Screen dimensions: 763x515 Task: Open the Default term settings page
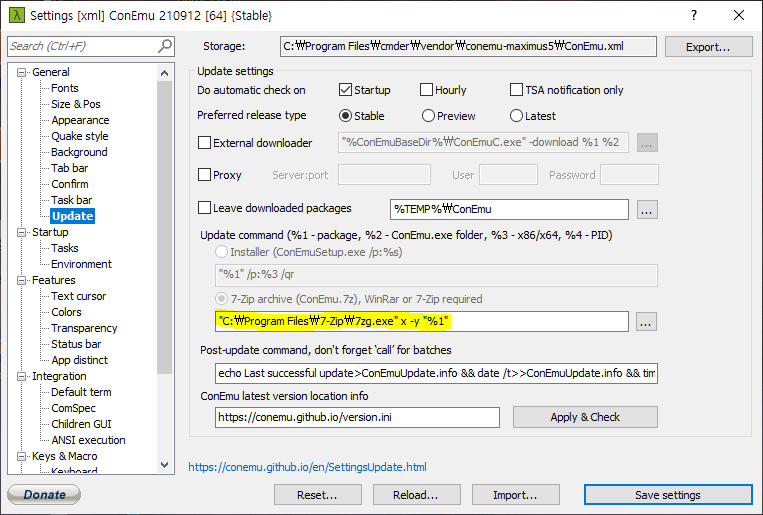[x=81, y=392]
